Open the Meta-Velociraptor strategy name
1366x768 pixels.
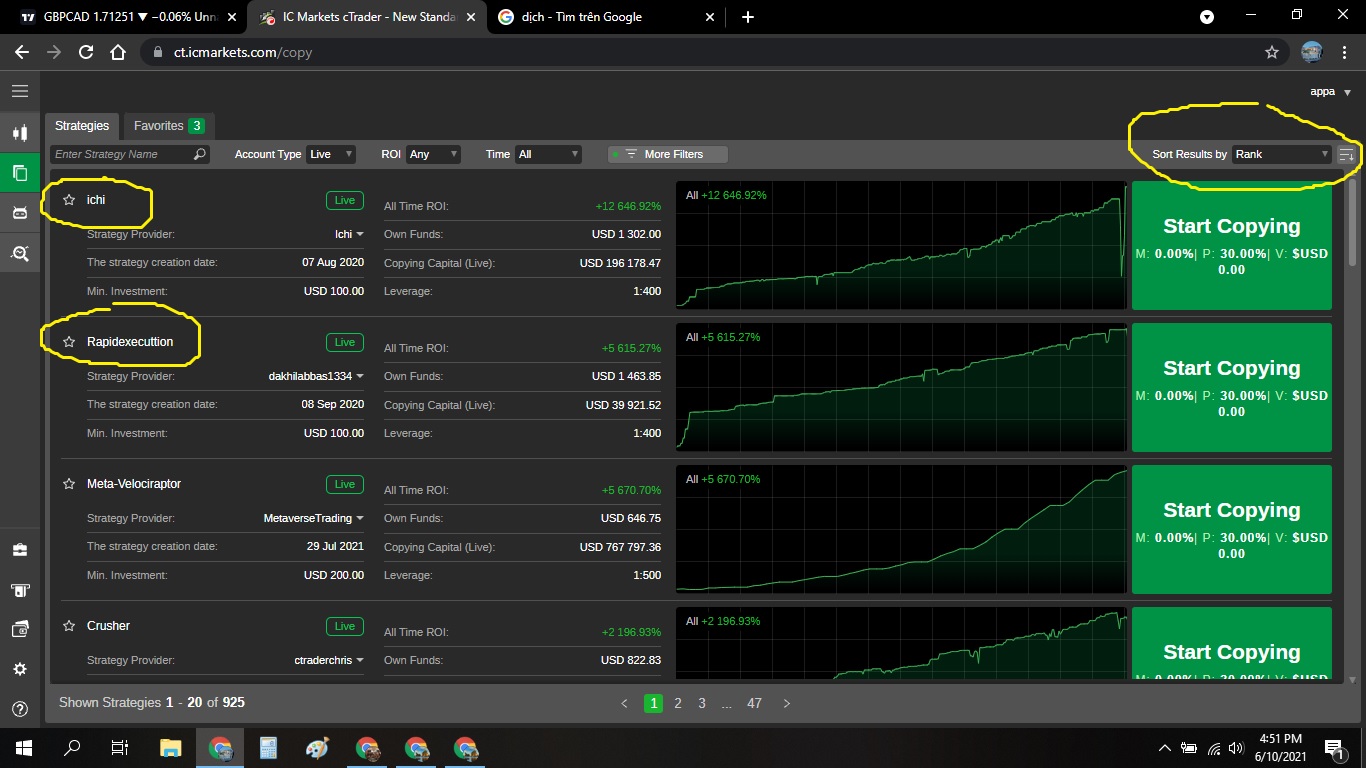[134, 484]
